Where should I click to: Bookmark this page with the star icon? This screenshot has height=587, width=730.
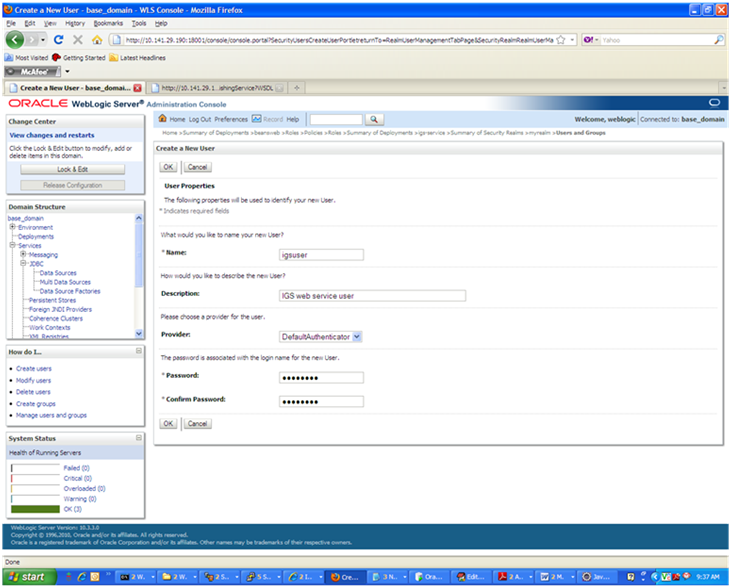(561, 40)
